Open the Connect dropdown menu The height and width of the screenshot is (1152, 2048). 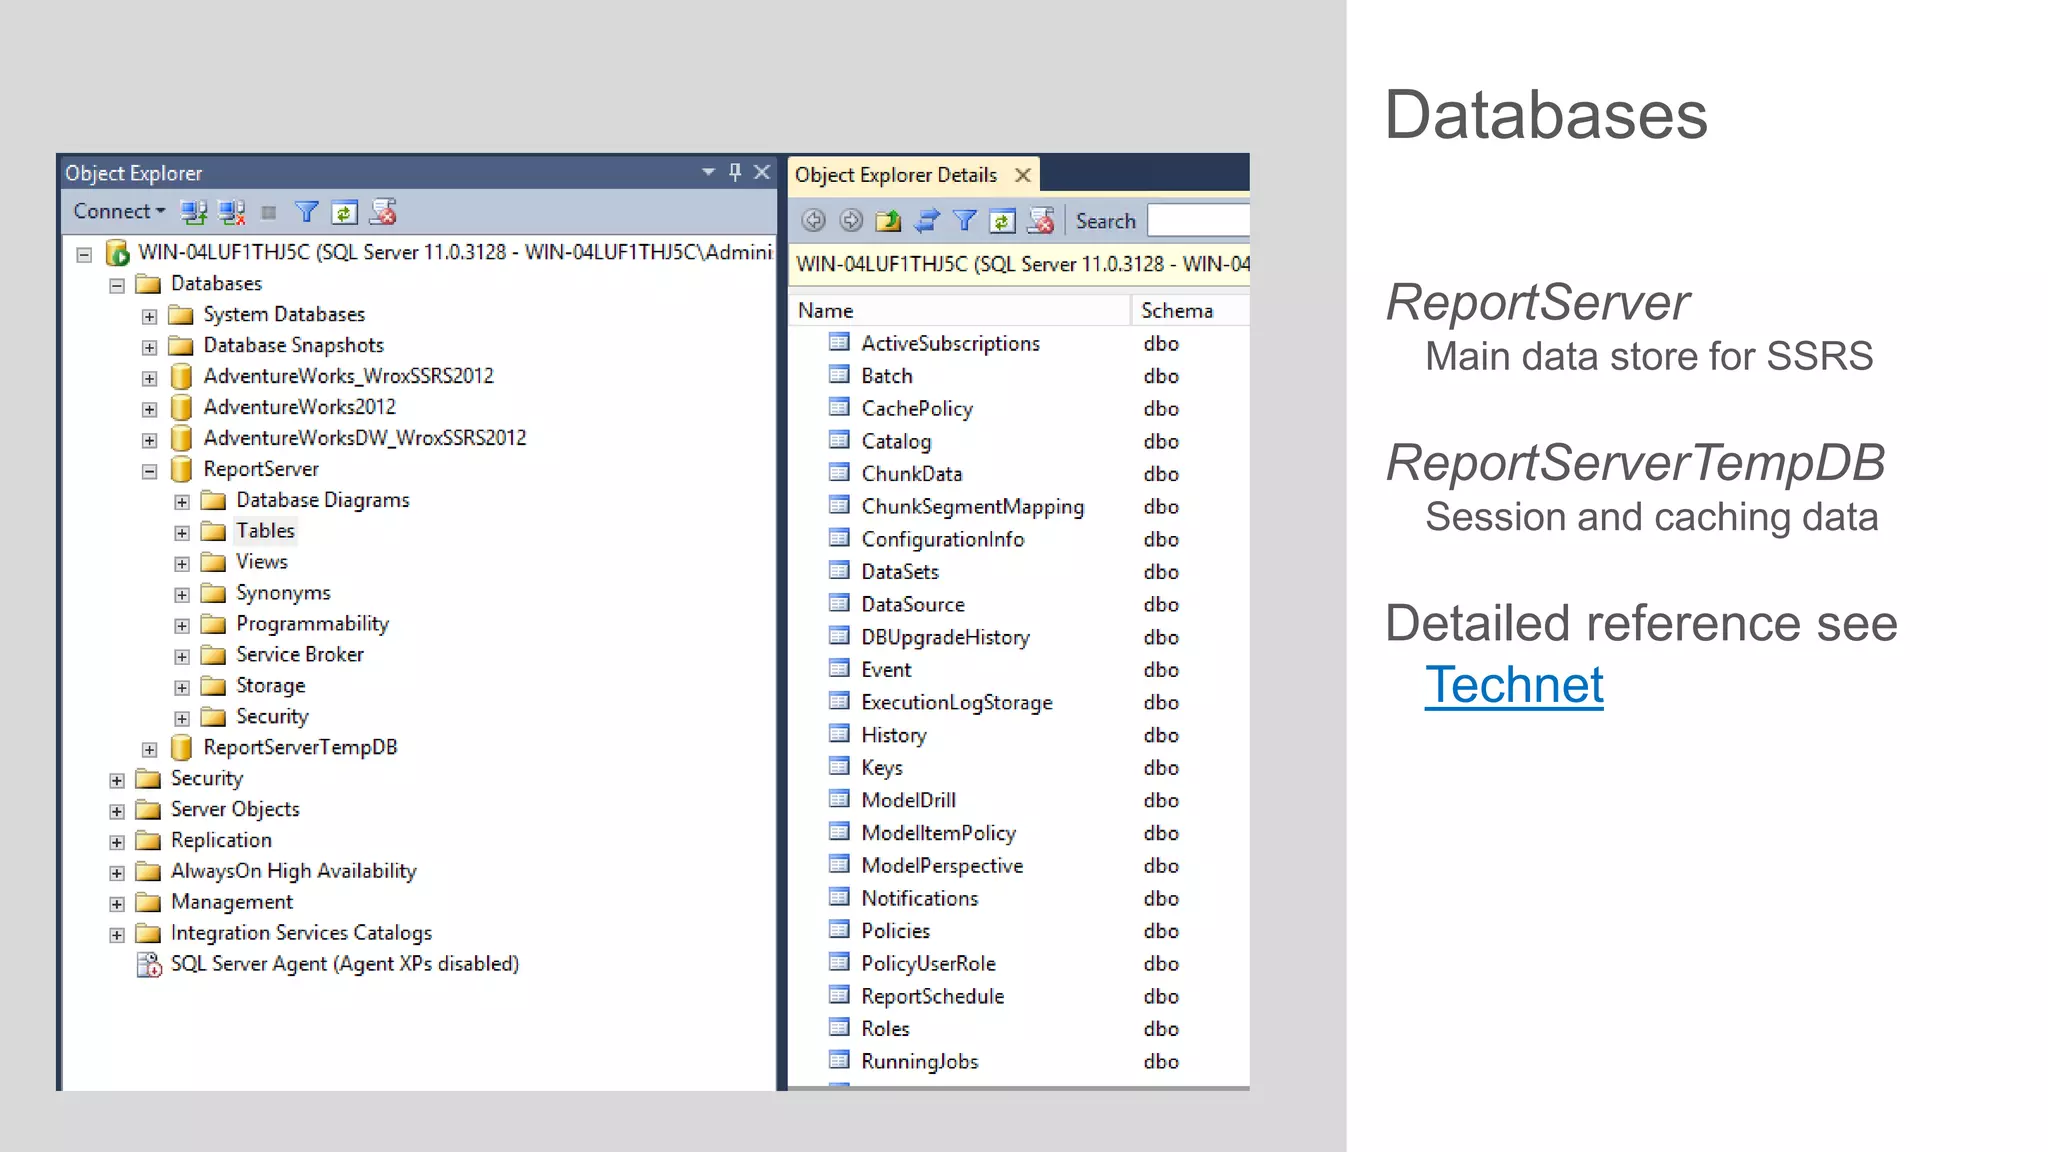point(119,211)
